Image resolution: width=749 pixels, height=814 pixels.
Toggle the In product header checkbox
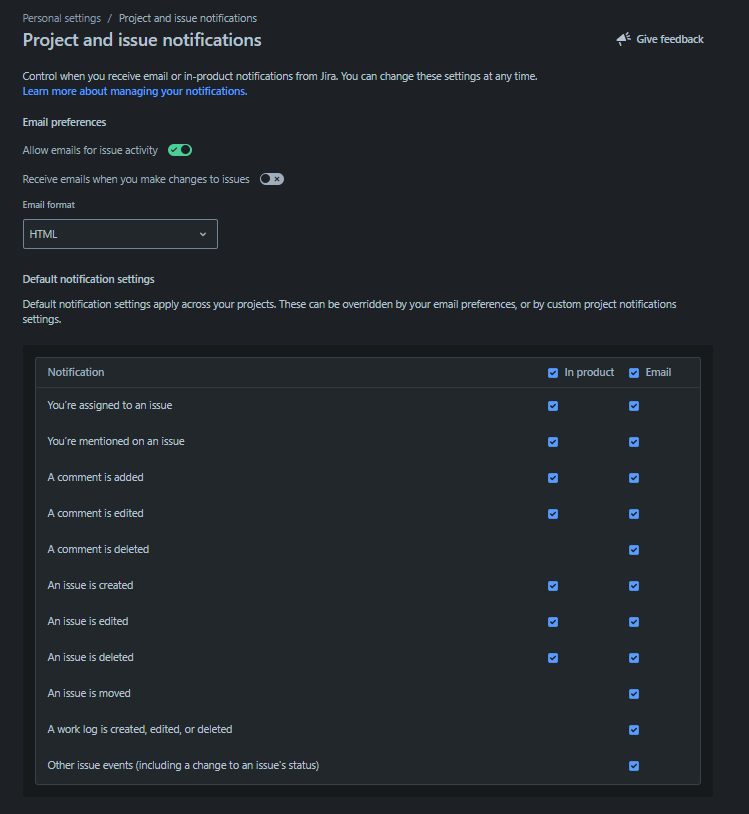click(x=553, y=373)
